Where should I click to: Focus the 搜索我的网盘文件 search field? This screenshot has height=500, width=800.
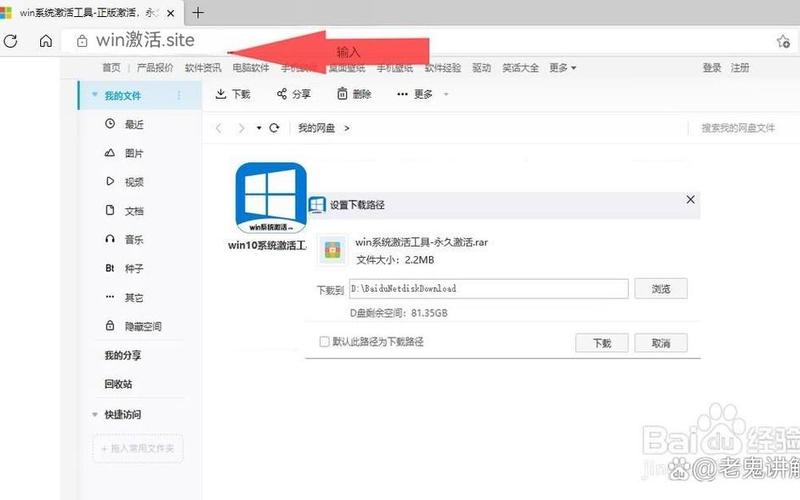pos(738,128)
